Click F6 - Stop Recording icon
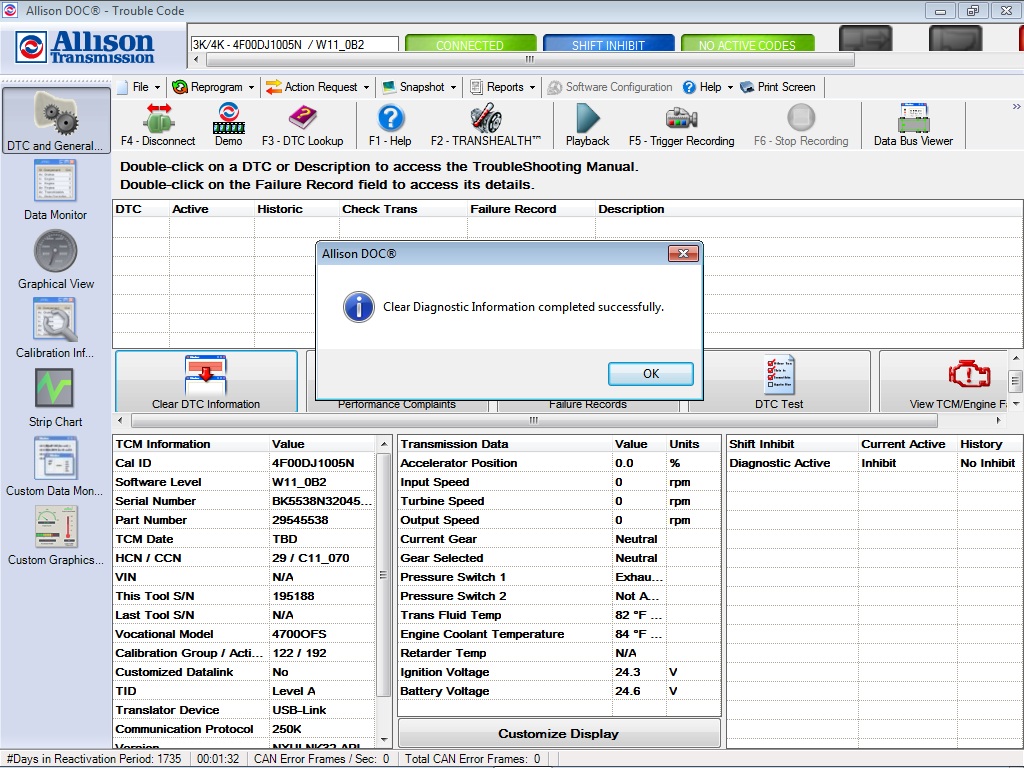 (x=801, y=118)
